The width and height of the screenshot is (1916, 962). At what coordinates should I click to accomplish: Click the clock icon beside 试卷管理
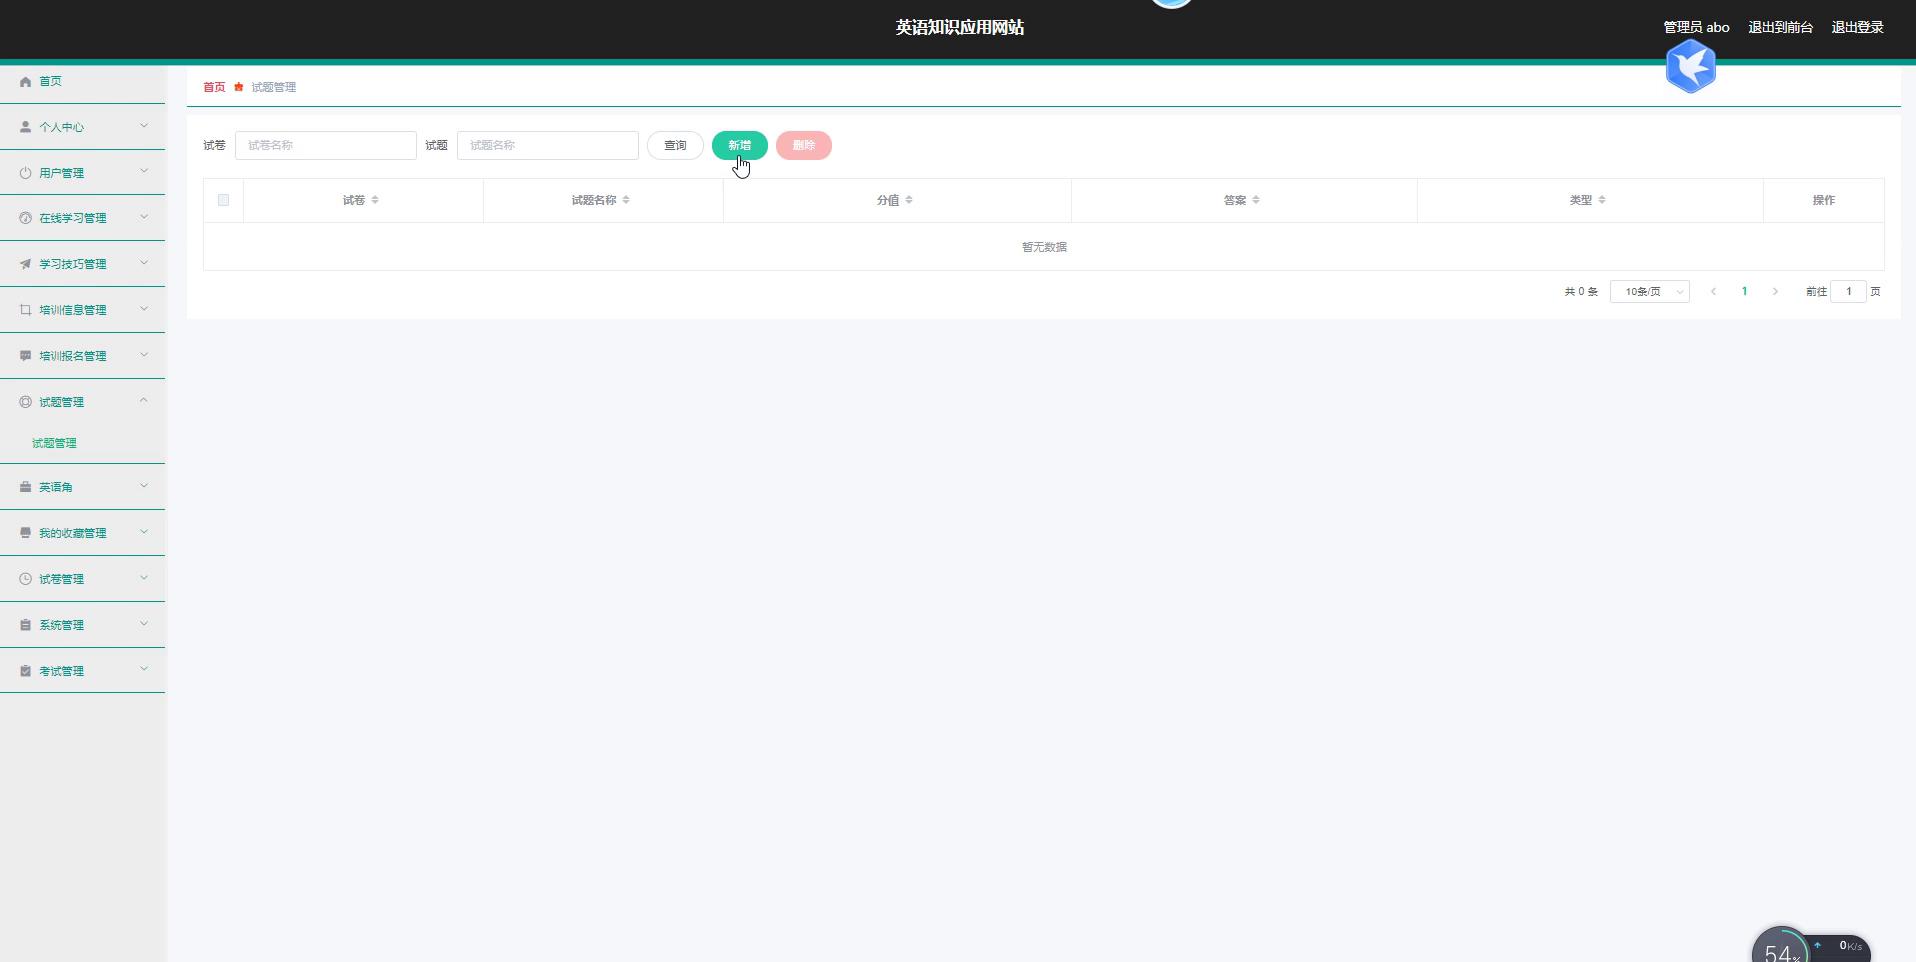coord(25,579)
